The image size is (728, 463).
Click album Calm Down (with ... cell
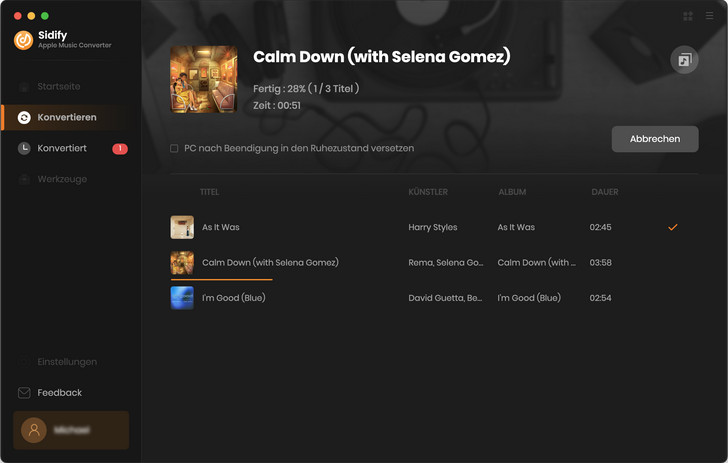click(x=537, y=262)
